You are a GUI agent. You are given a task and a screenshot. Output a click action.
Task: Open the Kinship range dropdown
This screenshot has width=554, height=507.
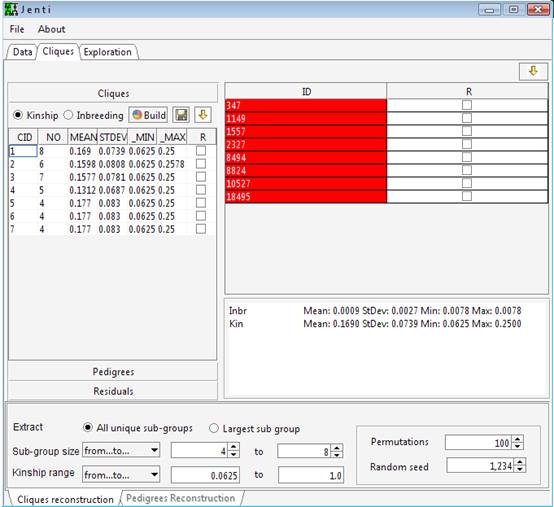[x=121, y=474]
